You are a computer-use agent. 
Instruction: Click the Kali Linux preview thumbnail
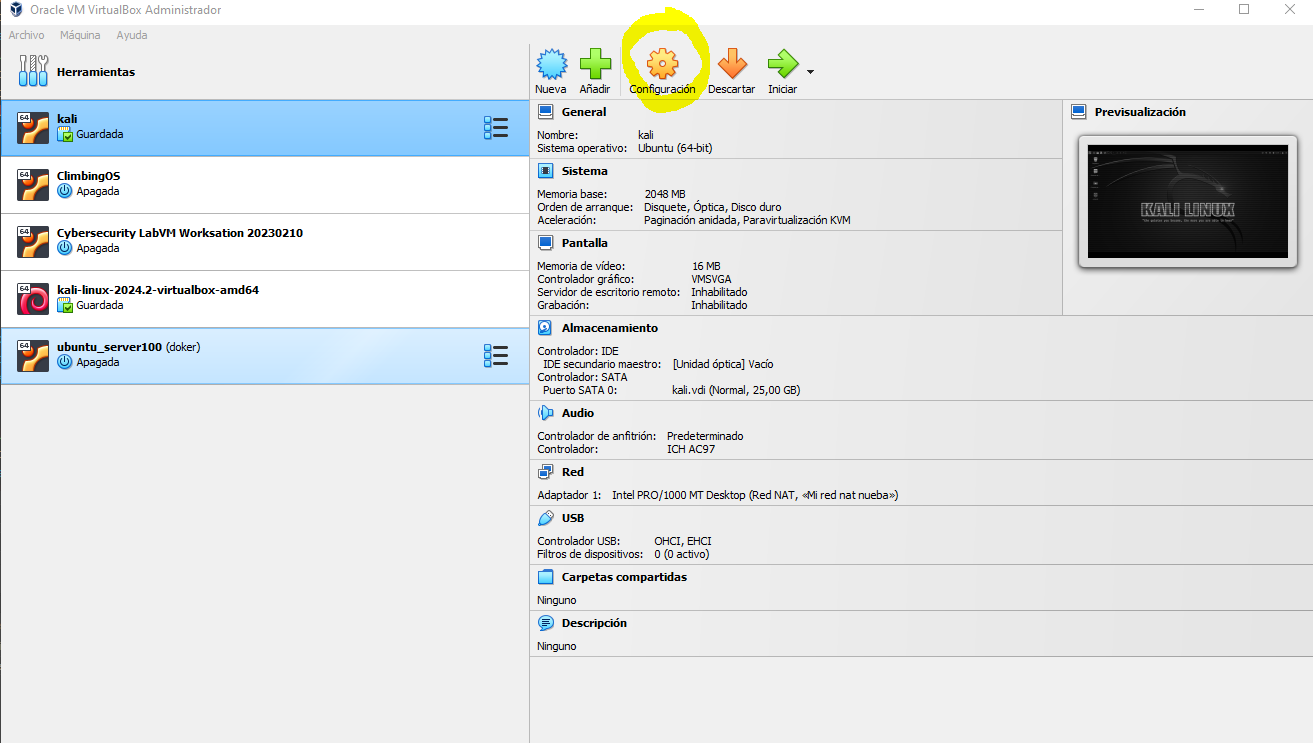[x=1187, y=202]
